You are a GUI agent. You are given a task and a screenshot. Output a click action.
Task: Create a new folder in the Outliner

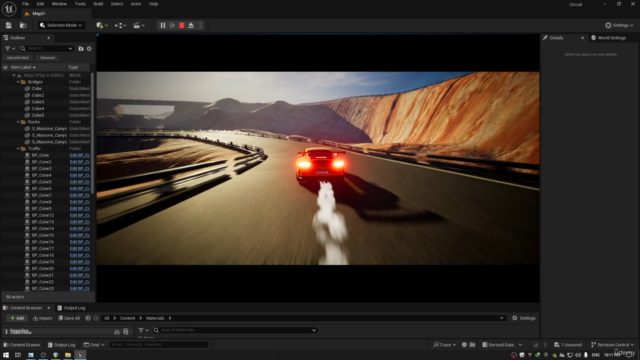(81, 49)
